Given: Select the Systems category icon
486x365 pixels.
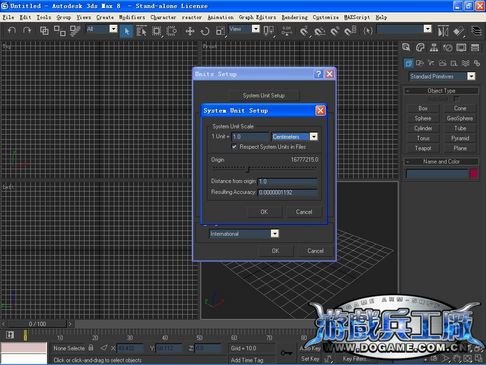Looking at the screenshot, I should tap(477, 63).
